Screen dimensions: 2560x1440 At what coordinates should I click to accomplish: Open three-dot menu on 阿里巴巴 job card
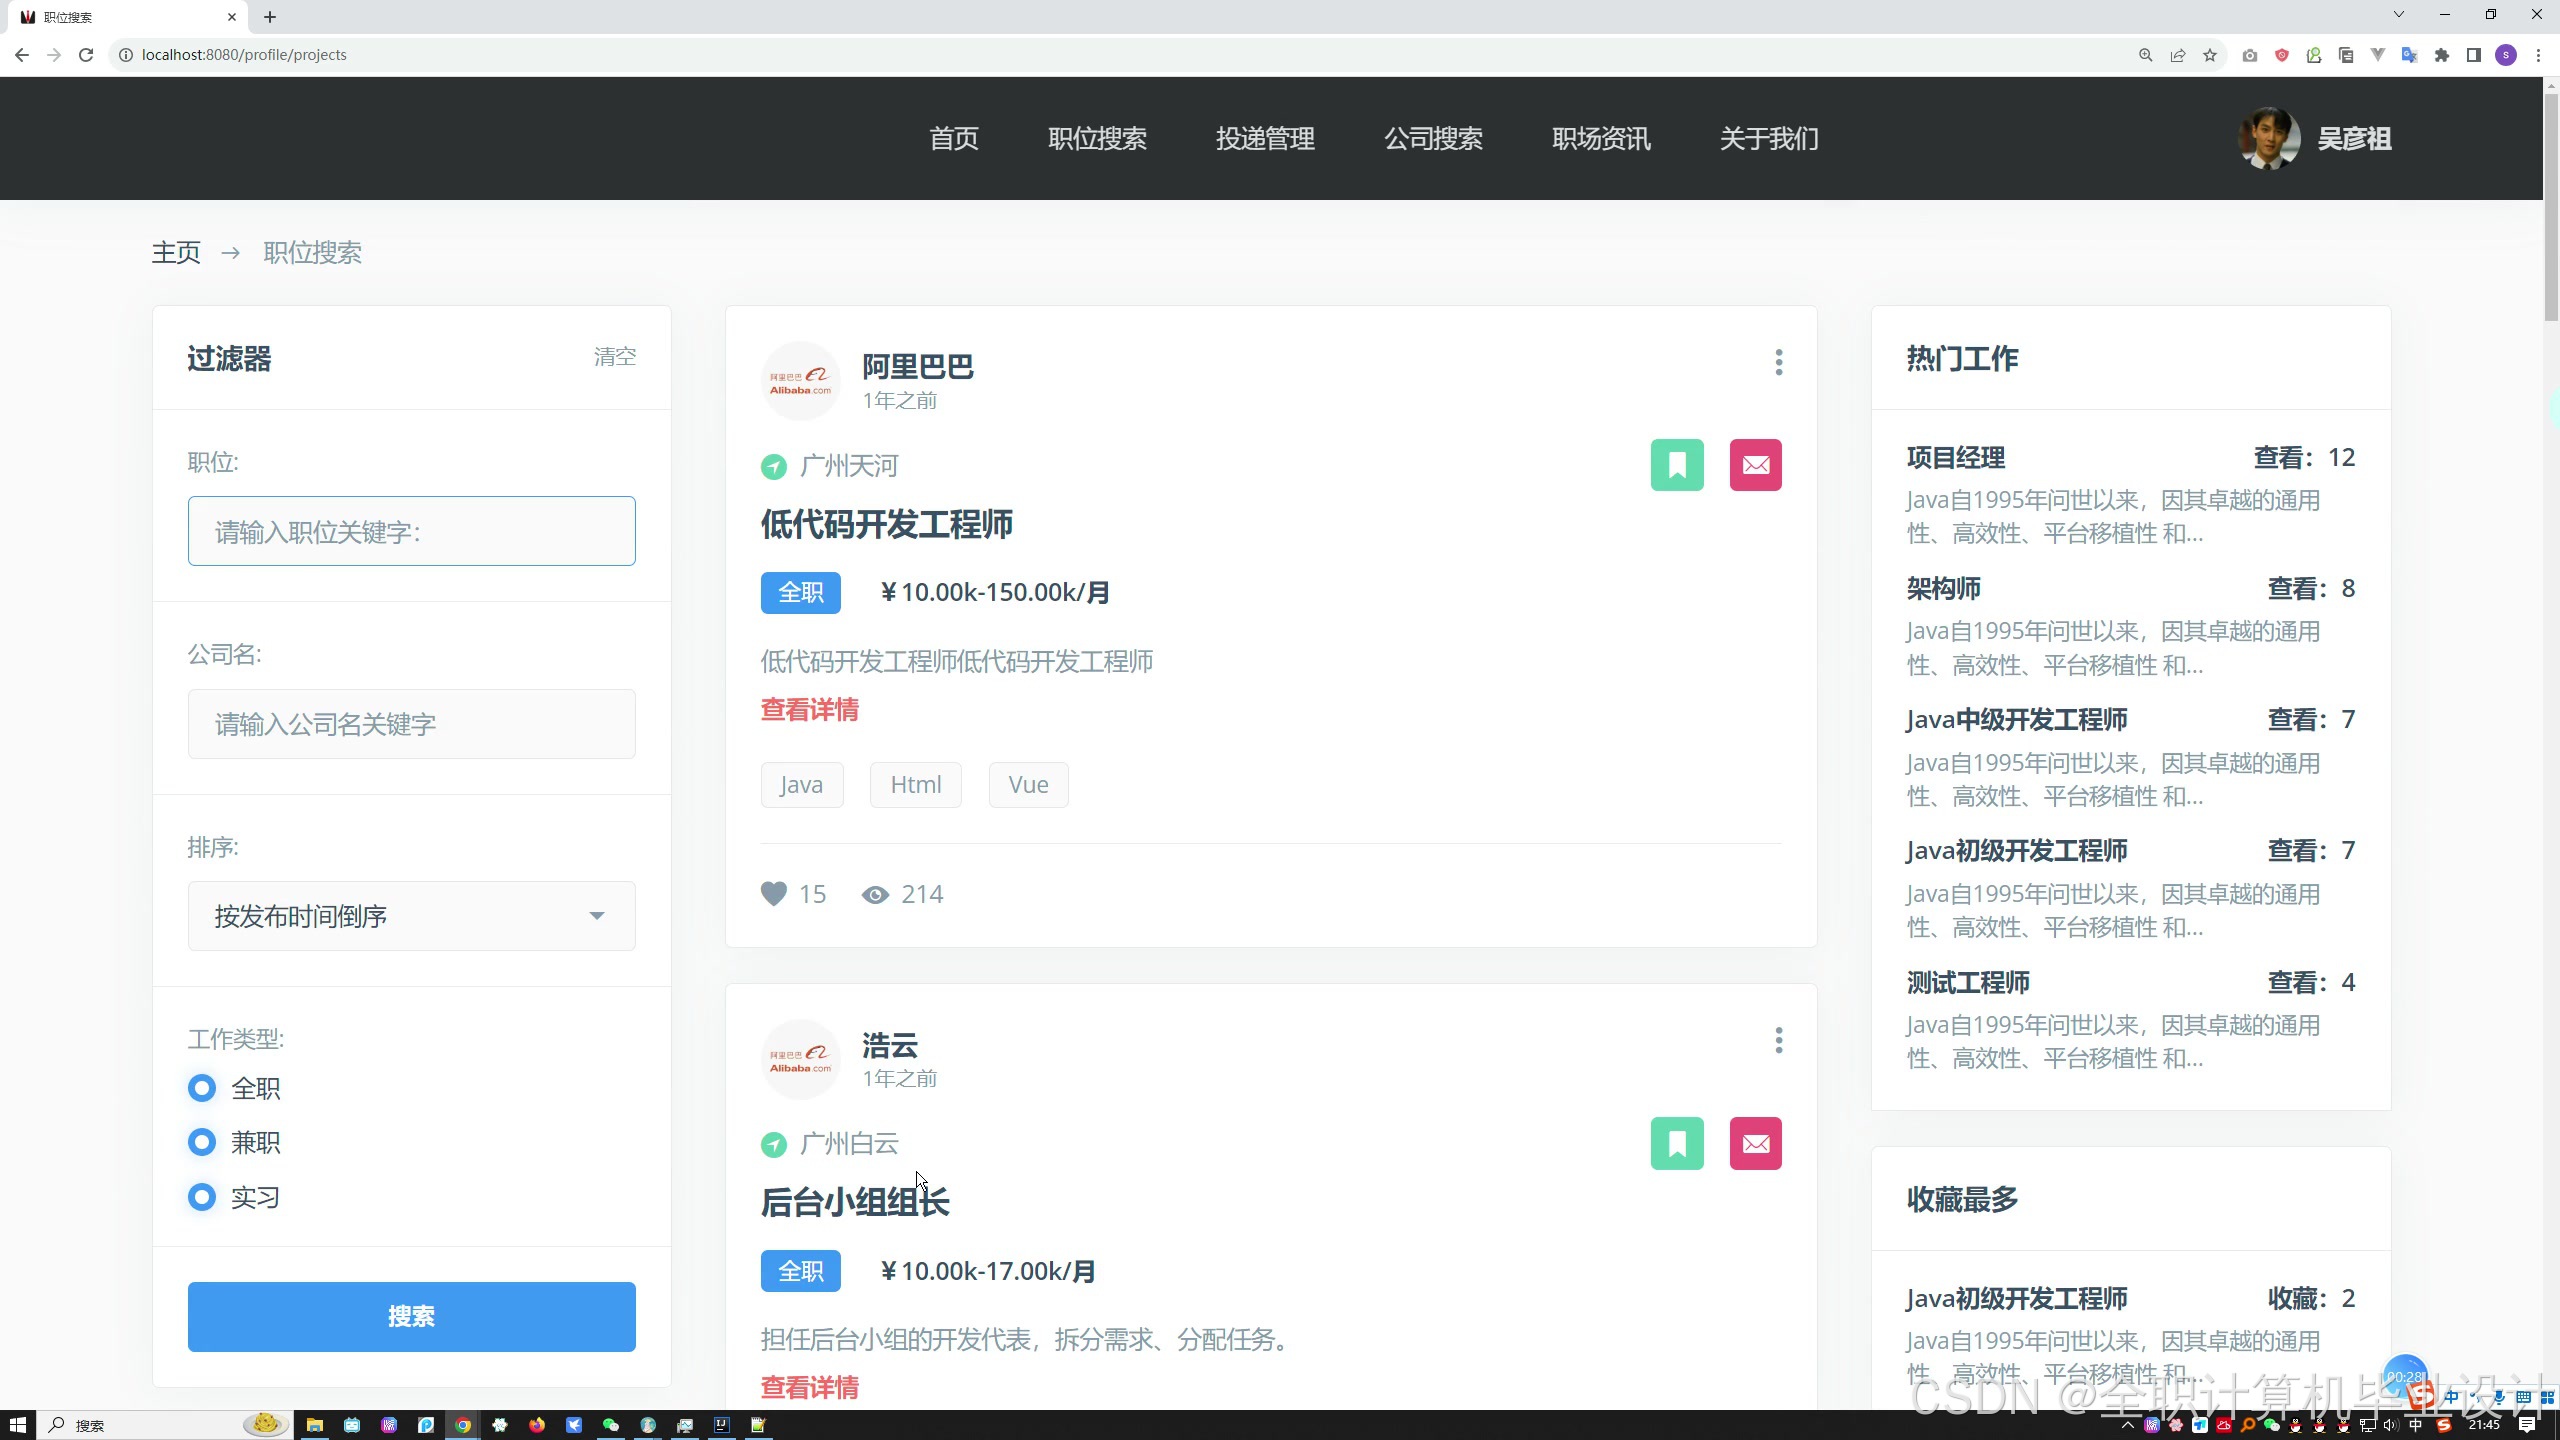coord(1778,362)
